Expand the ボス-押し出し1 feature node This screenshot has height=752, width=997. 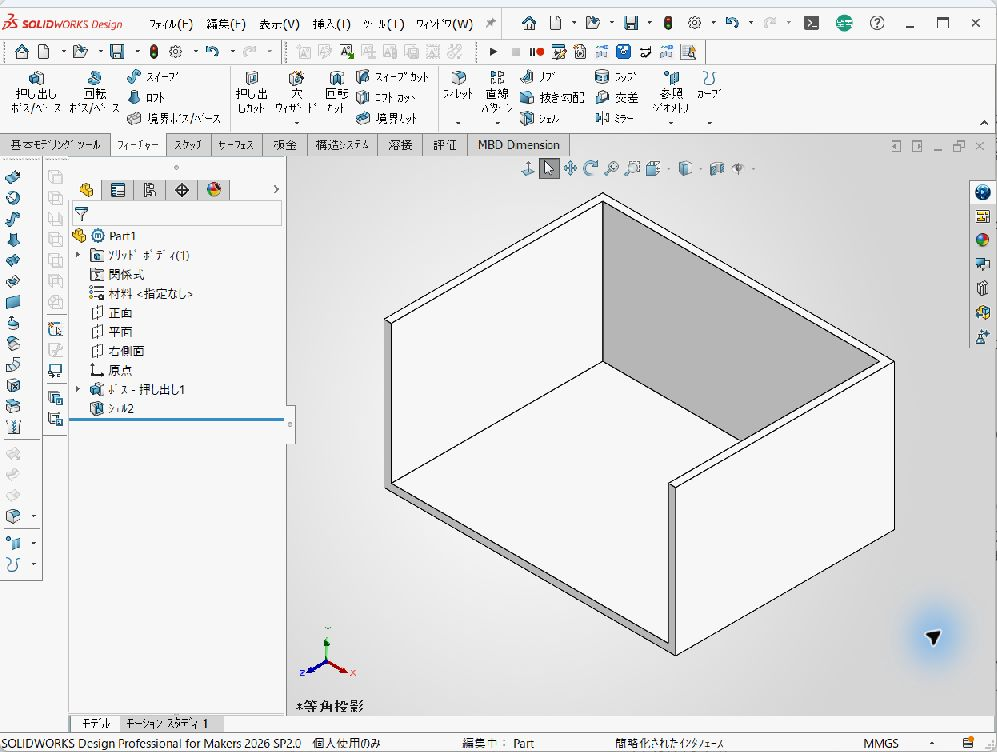coord(78,389)
